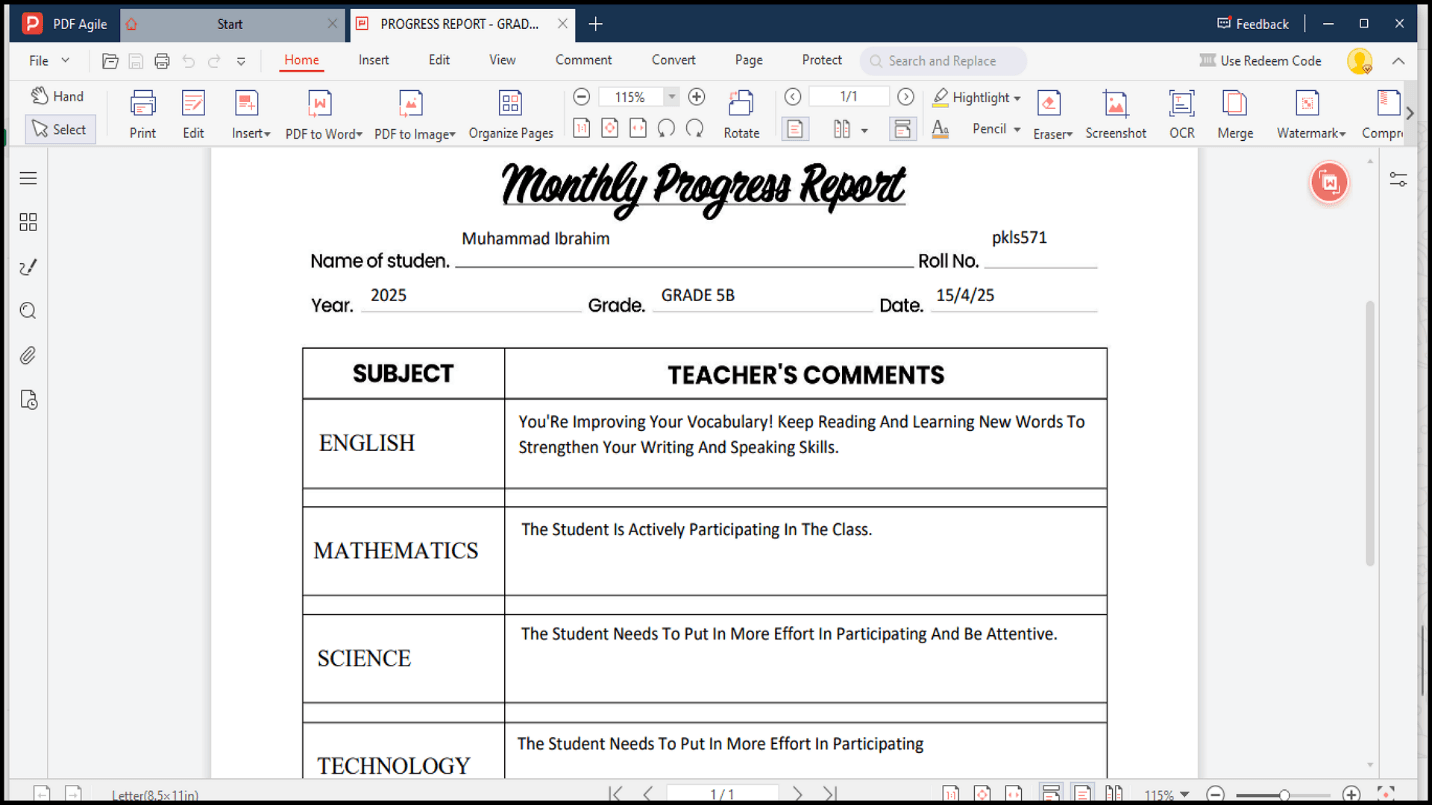This screenshot has width=1432, height=805.
Task: Open attachments paperclip panel in sidebar
Action: (28, 355)
